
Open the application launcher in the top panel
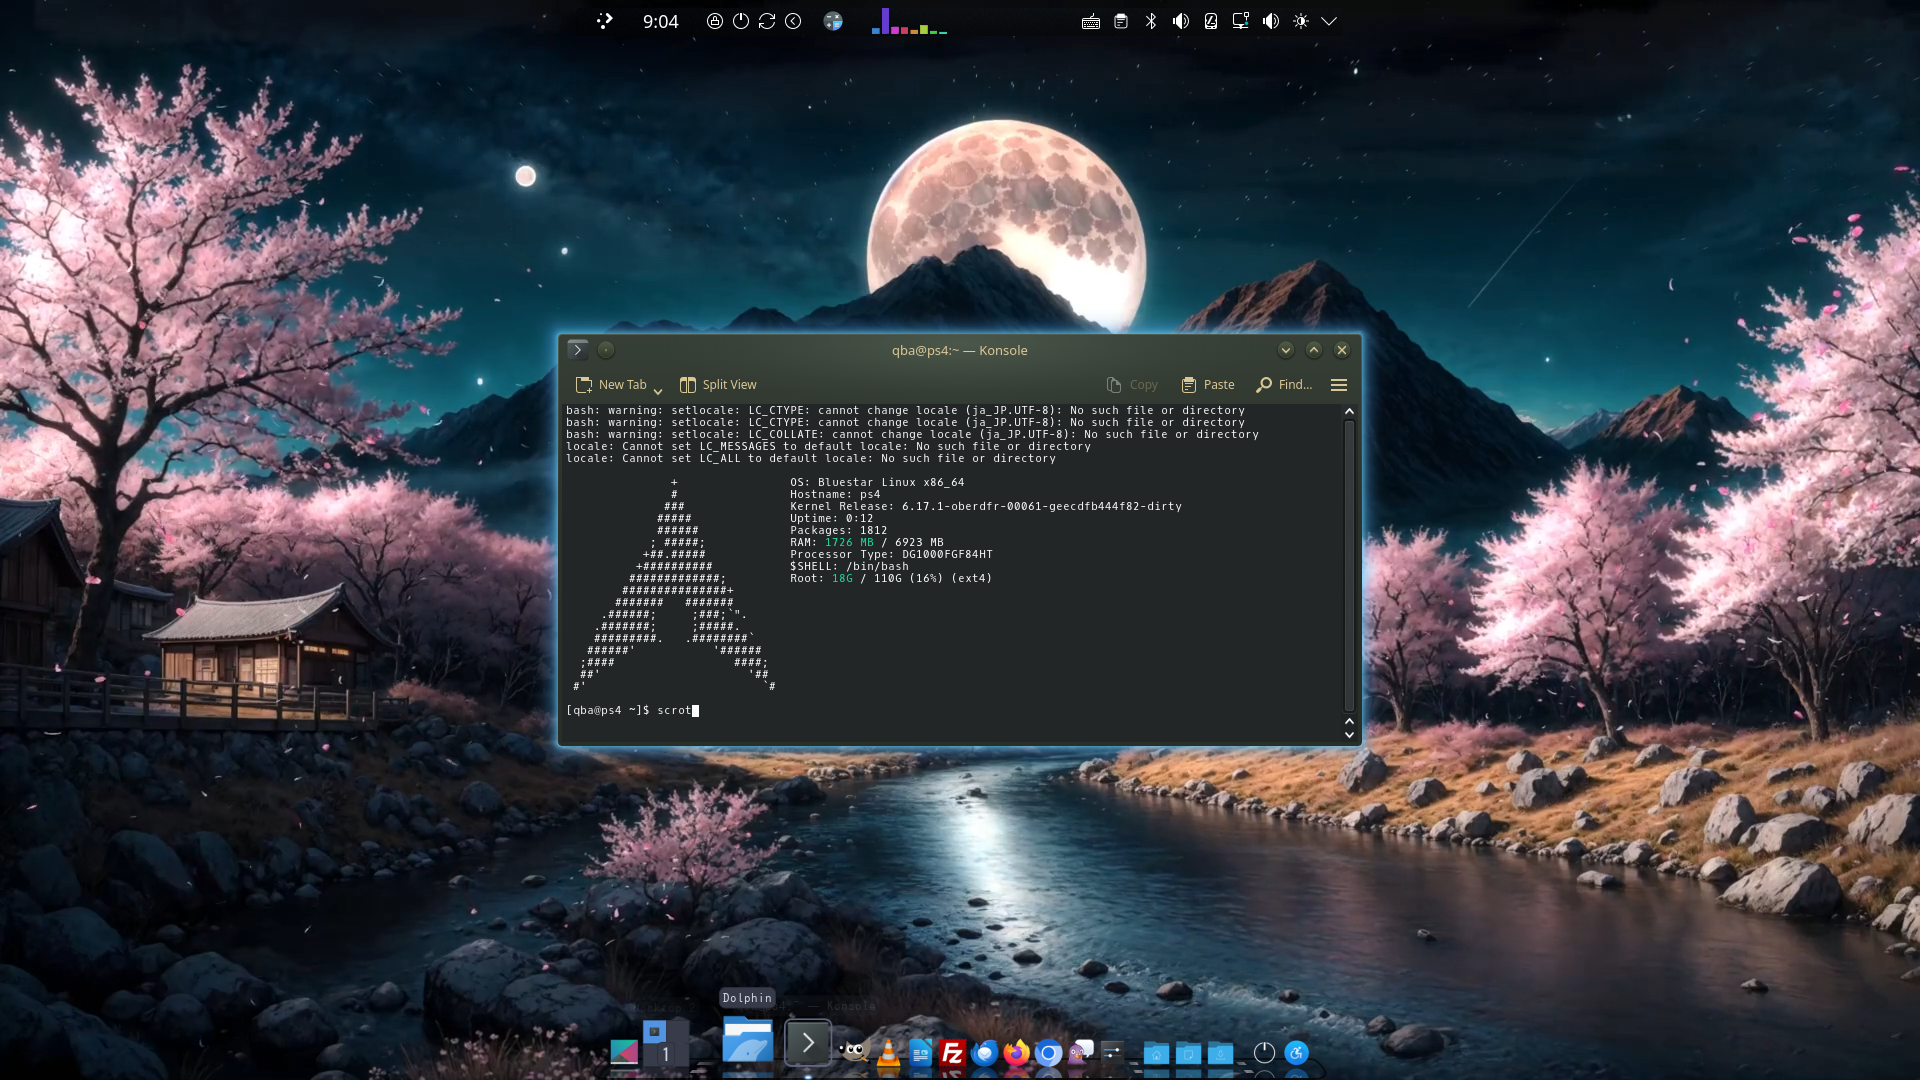click(x=604, y=21)
